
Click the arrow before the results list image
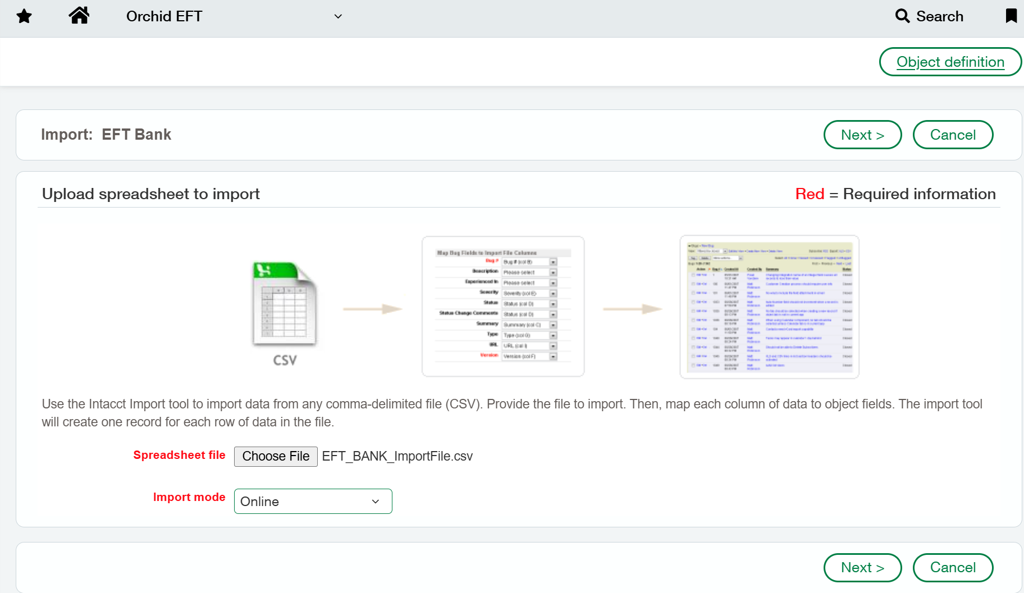point(632,309)
